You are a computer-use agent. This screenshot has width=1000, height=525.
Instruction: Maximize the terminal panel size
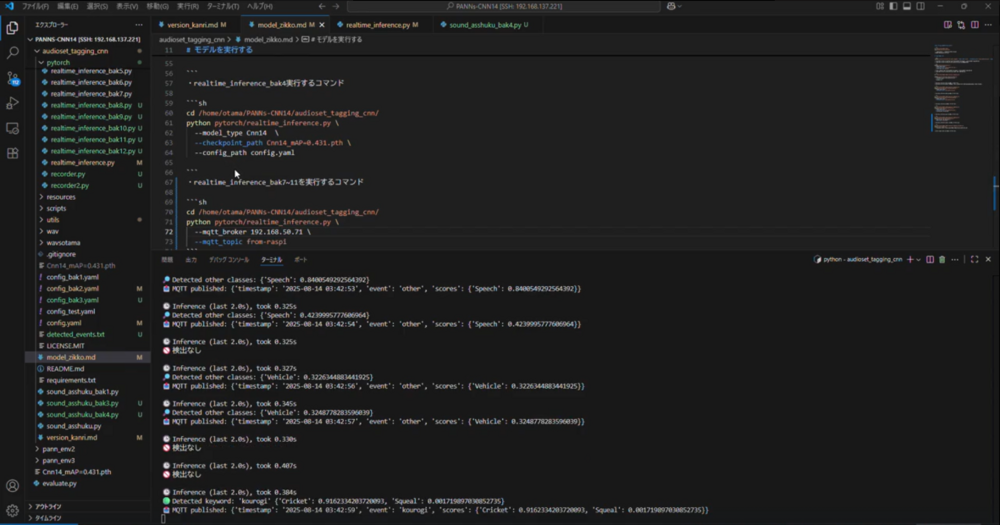(x=974, y=260)
